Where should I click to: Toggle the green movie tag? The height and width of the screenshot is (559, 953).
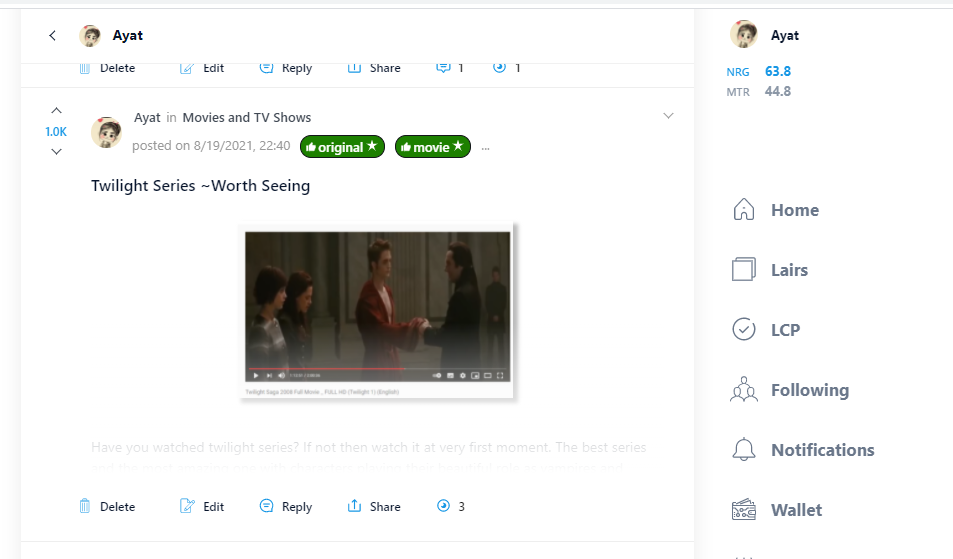pos(433,146)
